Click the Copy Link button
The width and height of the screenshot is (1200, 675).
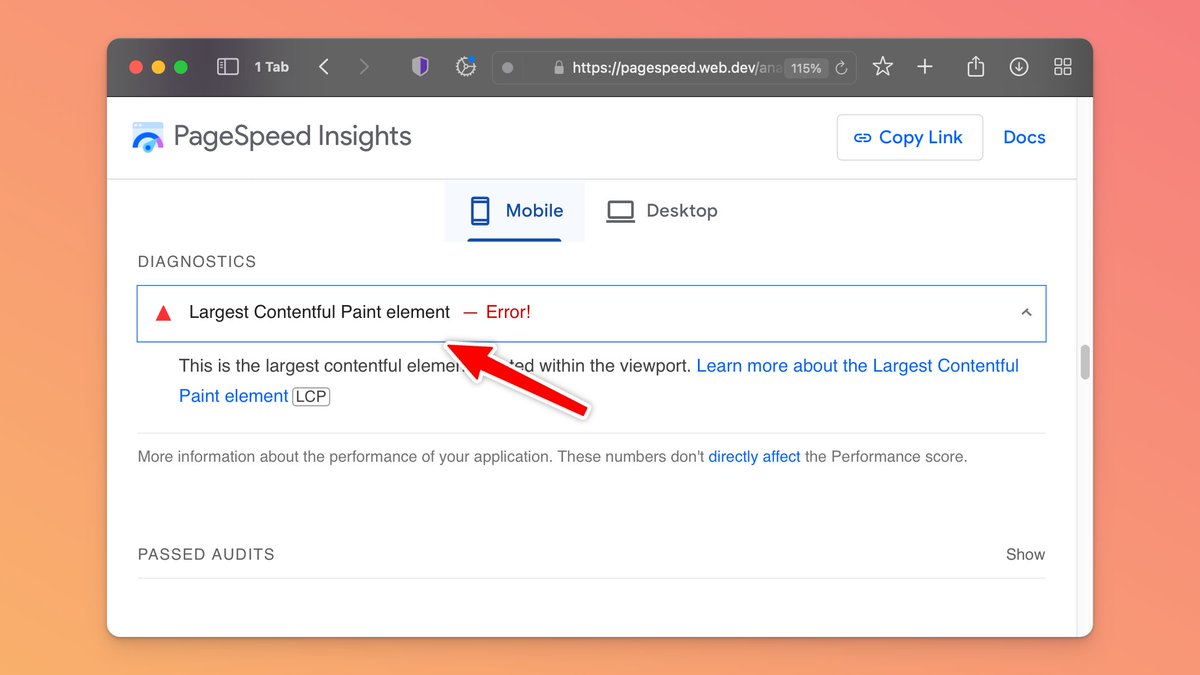[909, 138]
